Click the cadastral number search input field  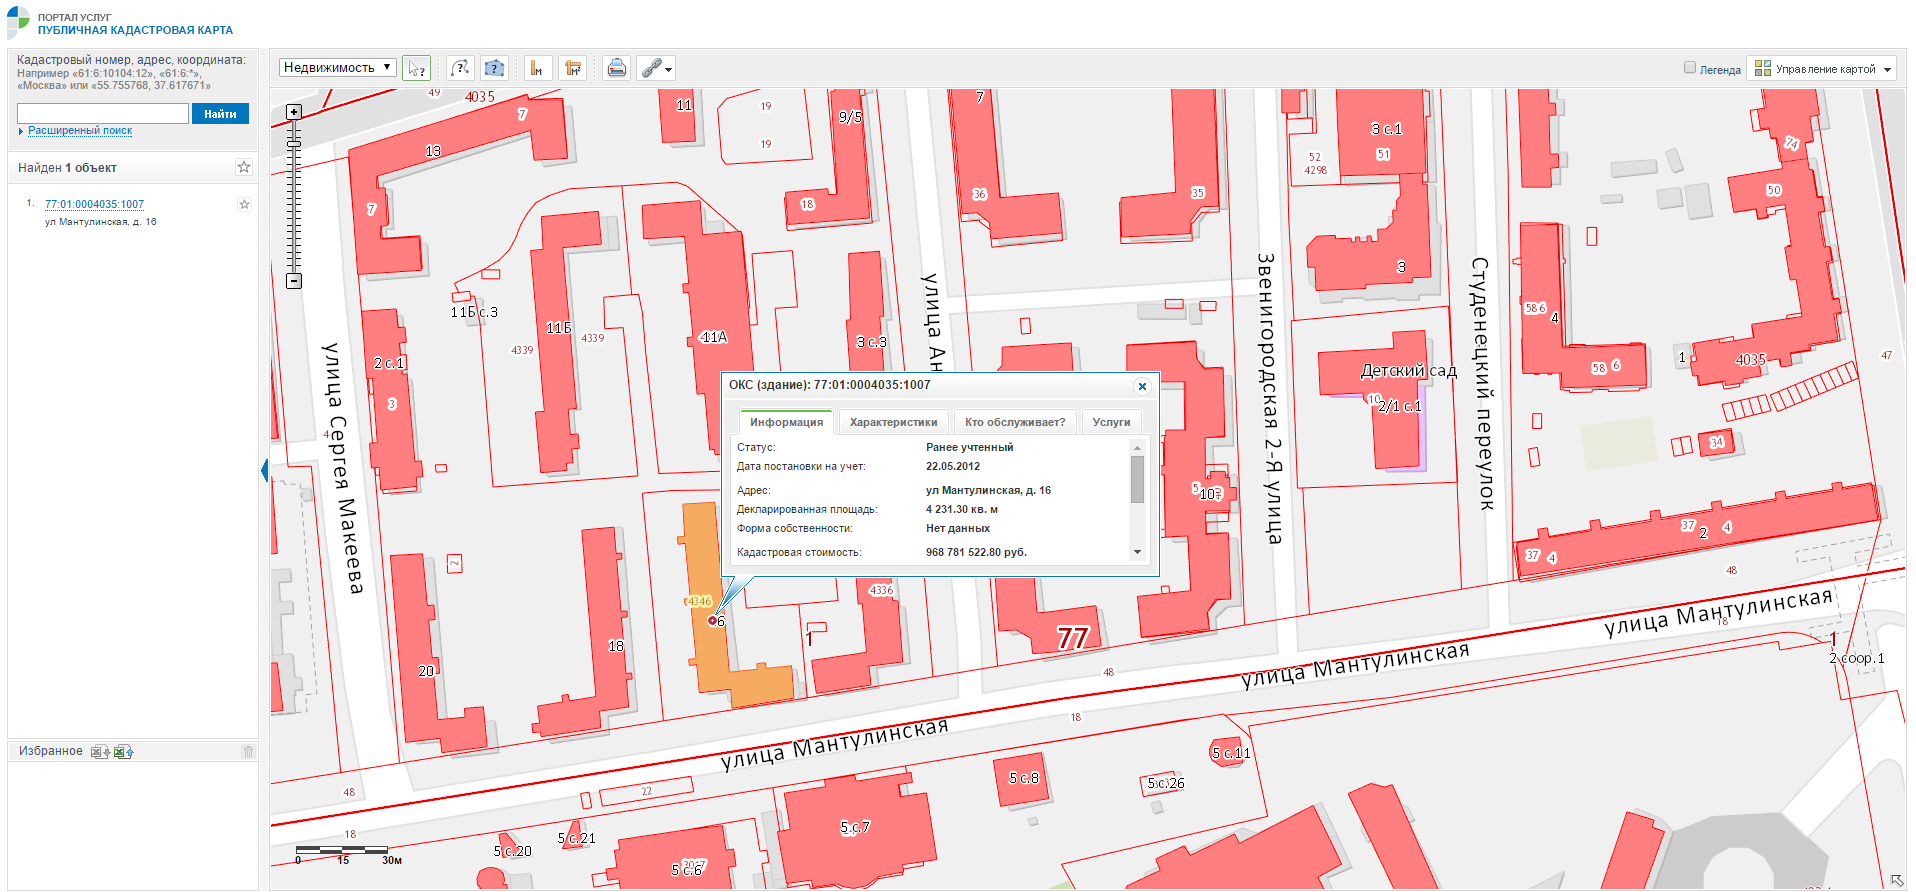click(103, 114)
